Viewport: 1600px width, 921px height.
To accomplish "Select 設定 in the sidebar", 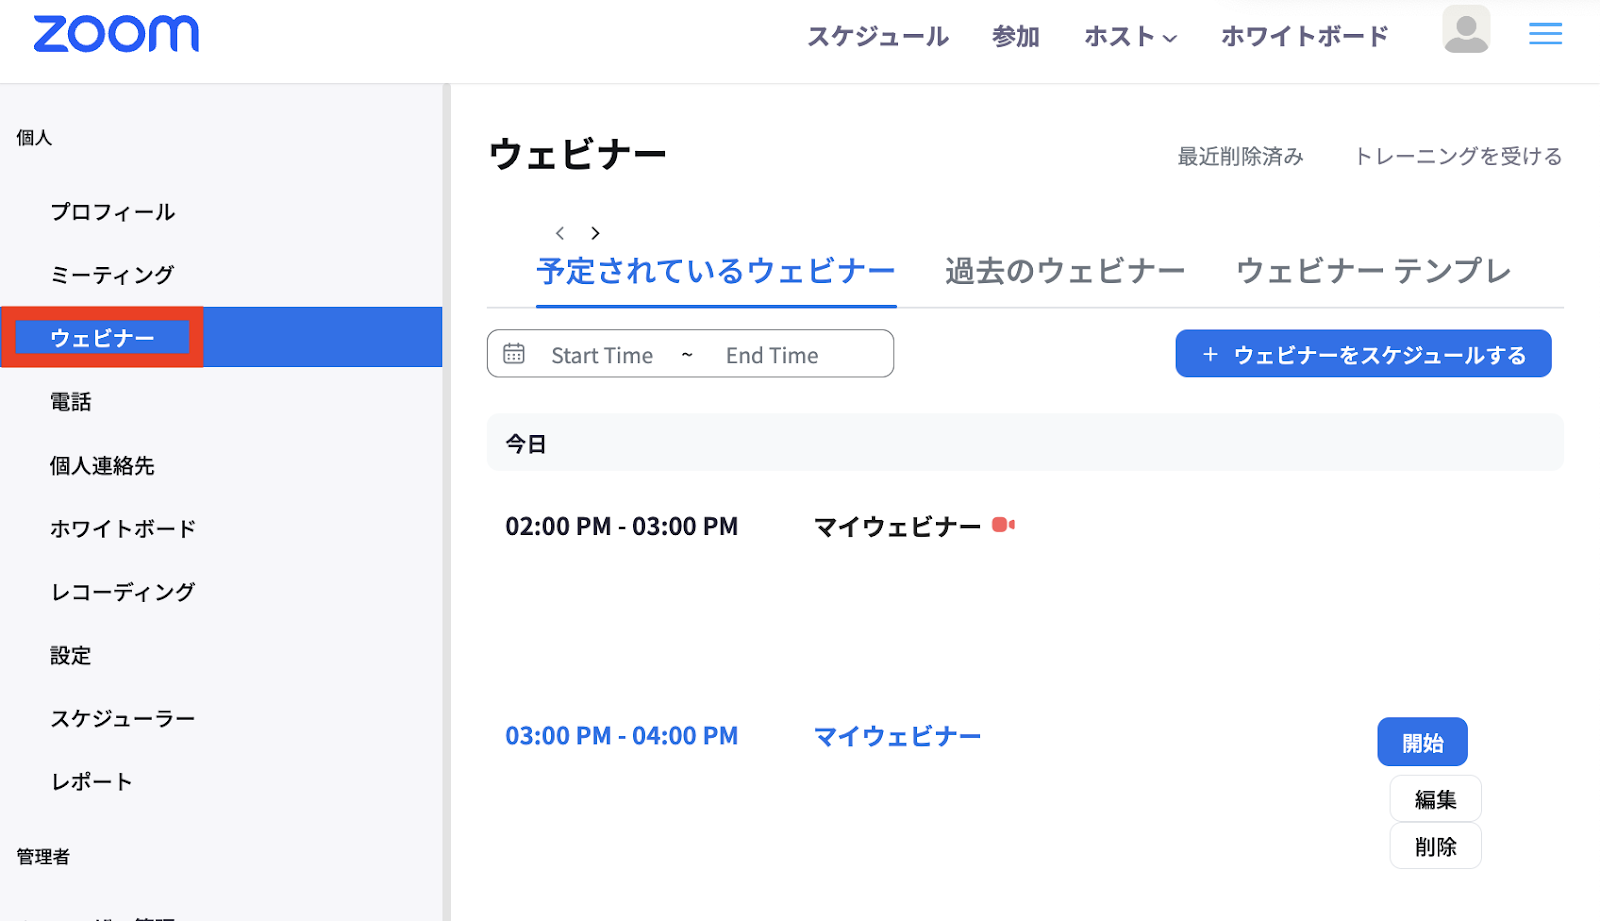I will click(71, 656).
